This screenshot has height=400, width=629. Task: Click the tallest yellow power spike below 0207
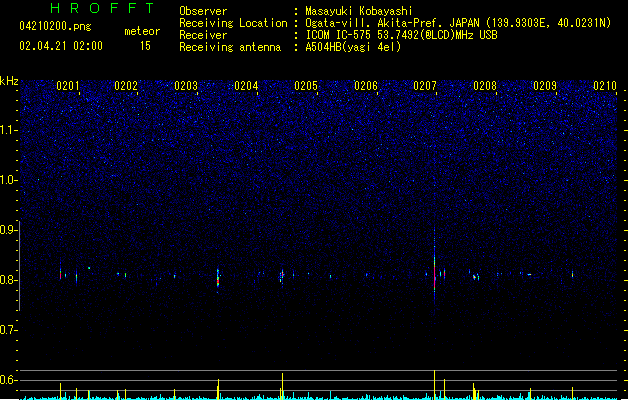[434, 384]
